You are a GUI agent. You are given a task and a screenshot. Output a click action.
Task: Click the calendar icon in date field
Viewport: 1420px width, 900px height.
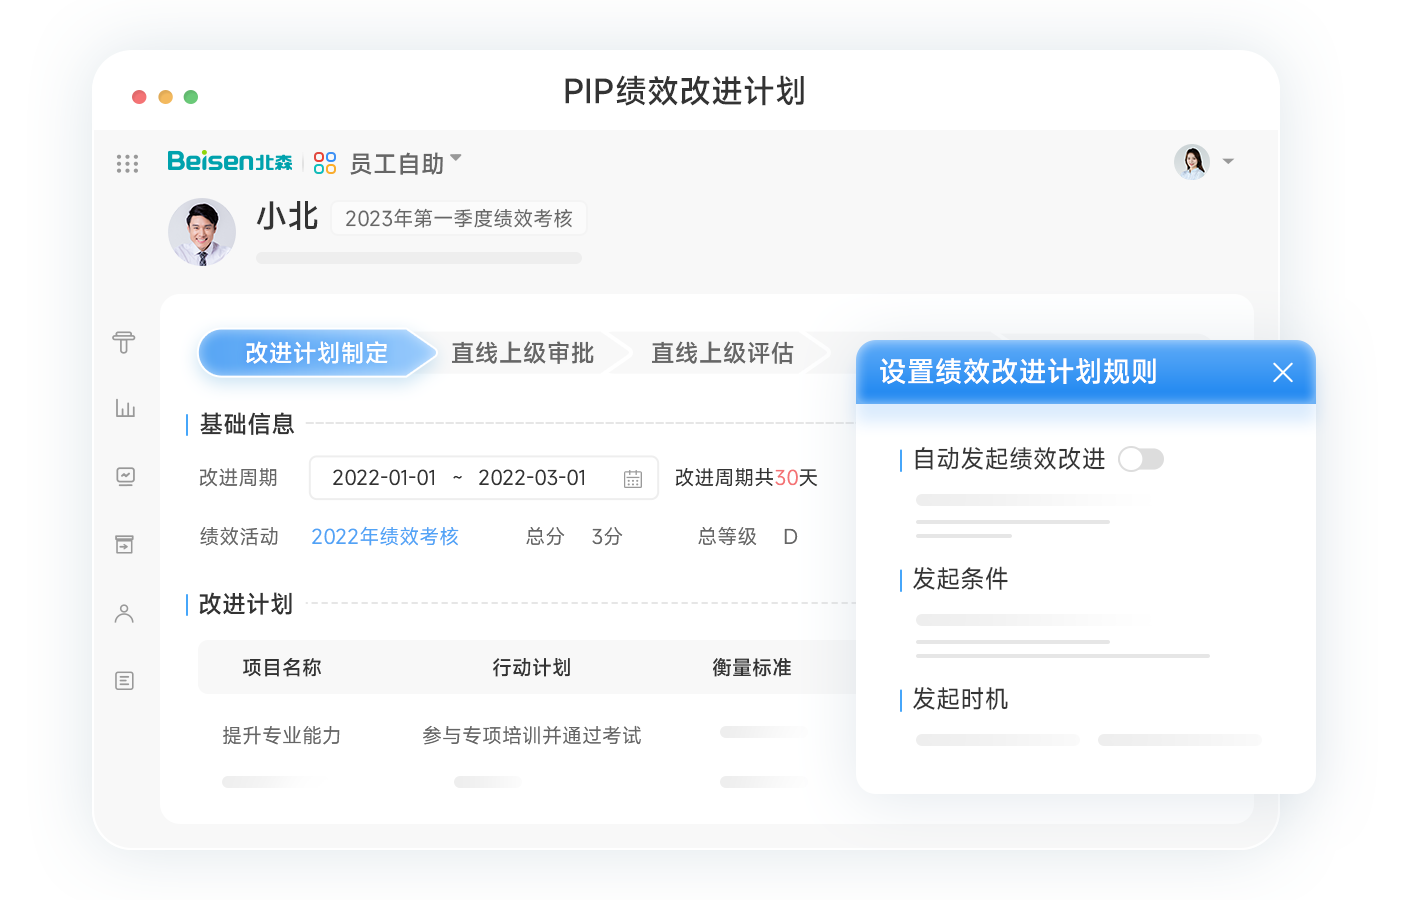coord(633,479)
